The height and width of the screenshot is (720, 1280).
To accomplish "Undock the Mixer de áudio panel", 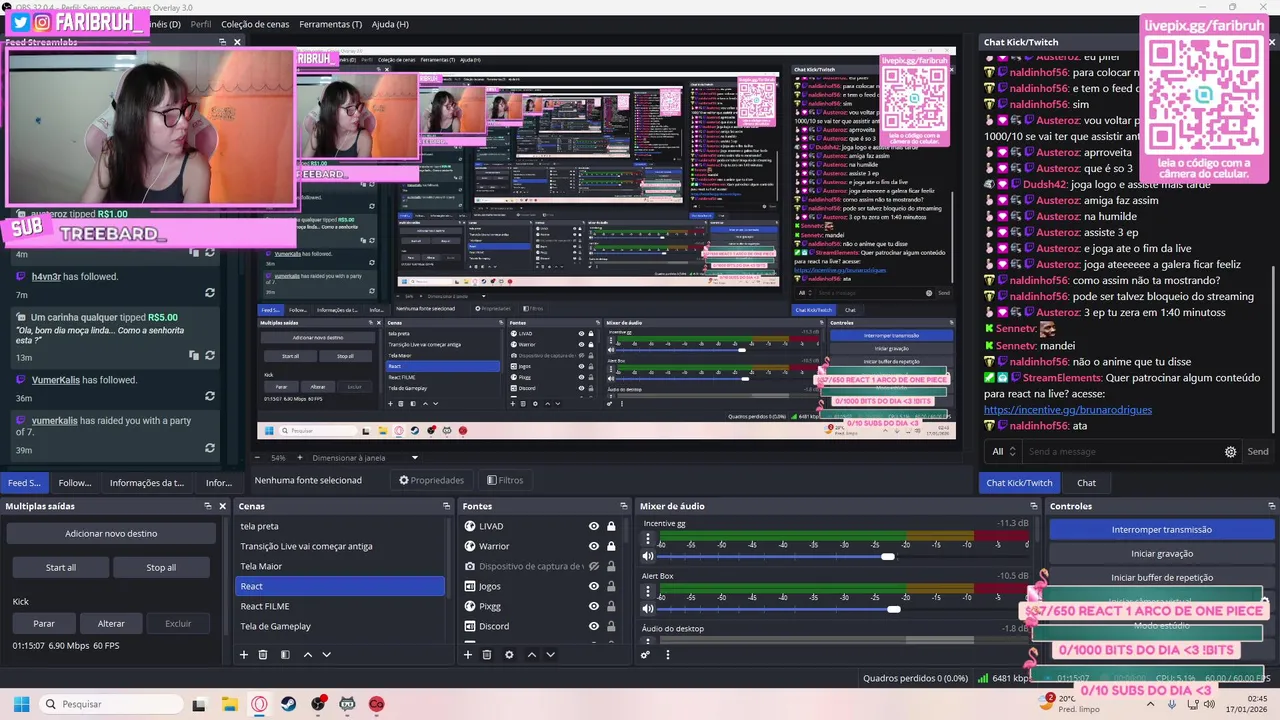I will 1034,506.
